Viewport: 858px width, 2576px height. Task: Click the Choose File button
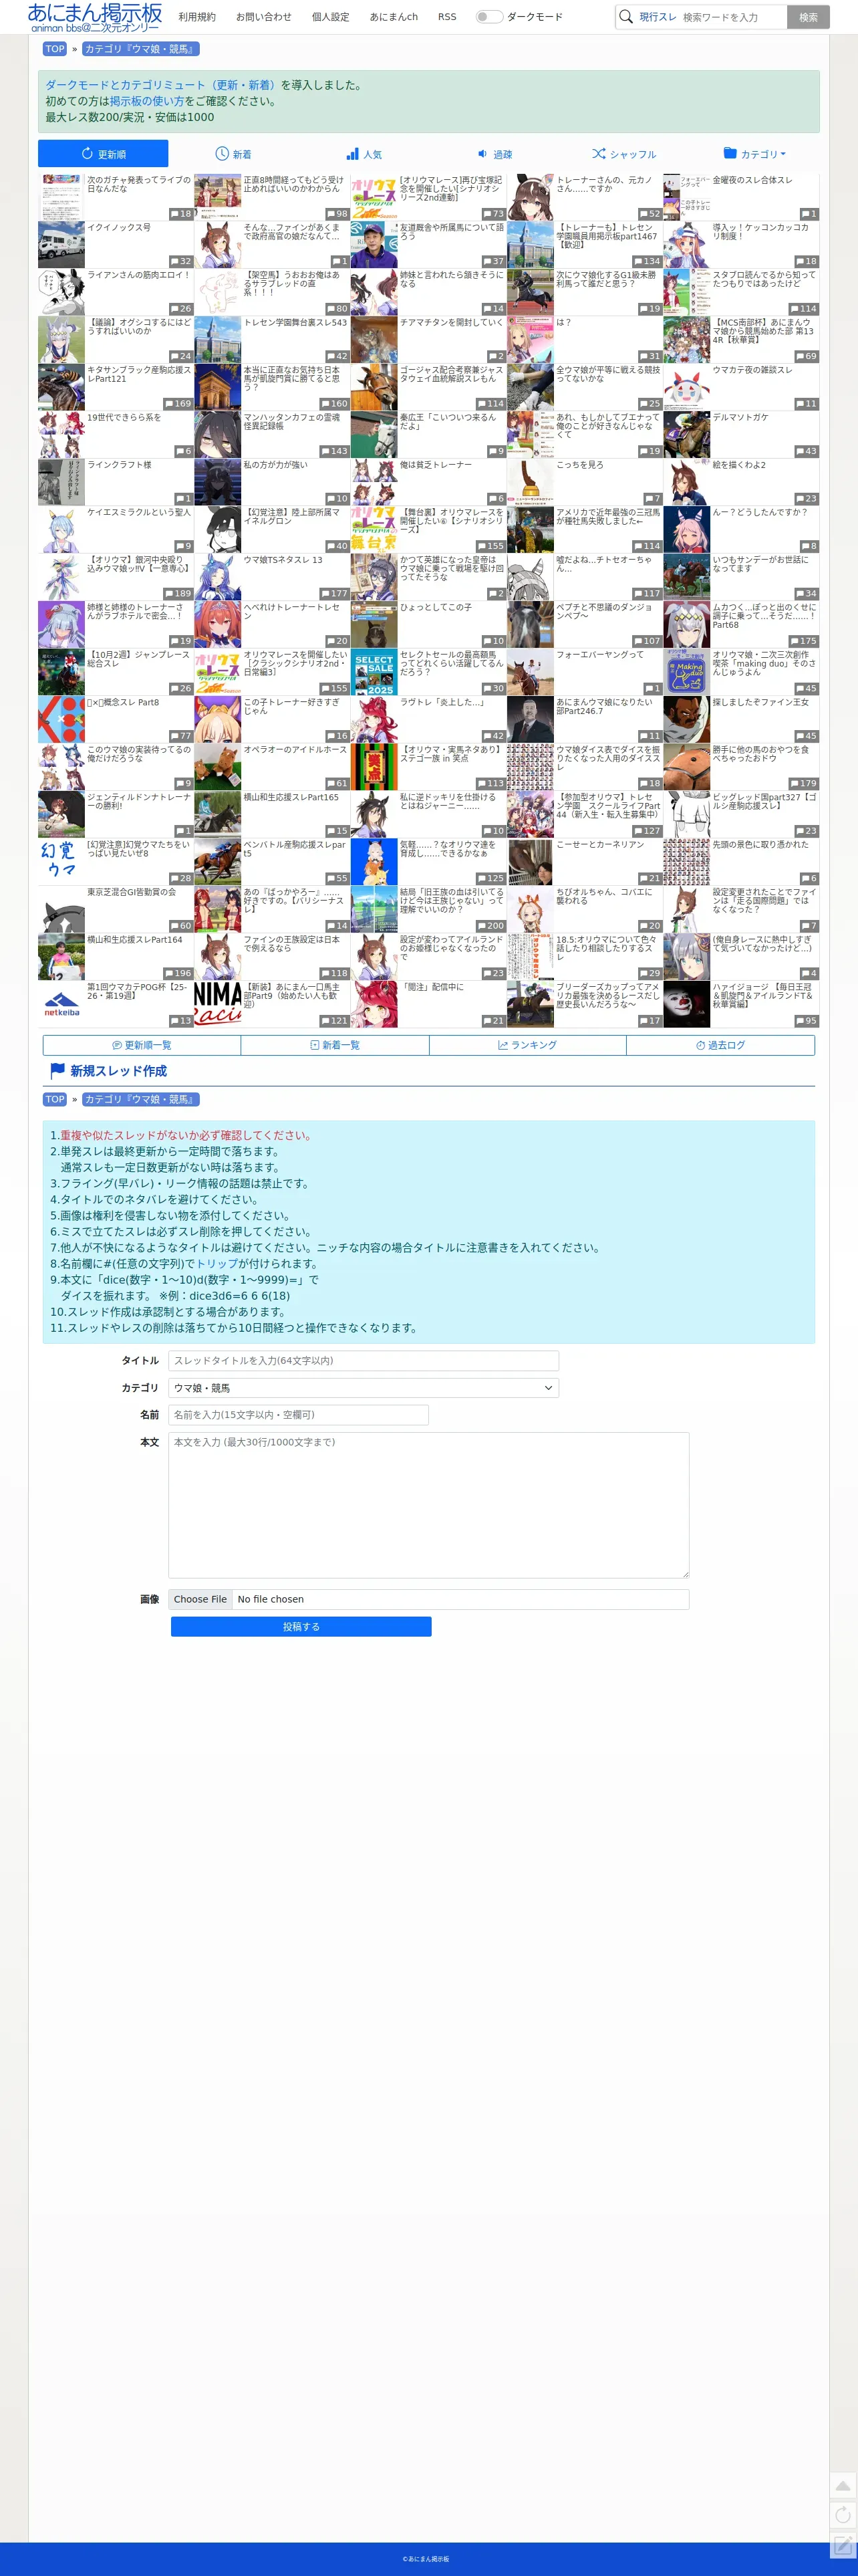point(200,1600)
